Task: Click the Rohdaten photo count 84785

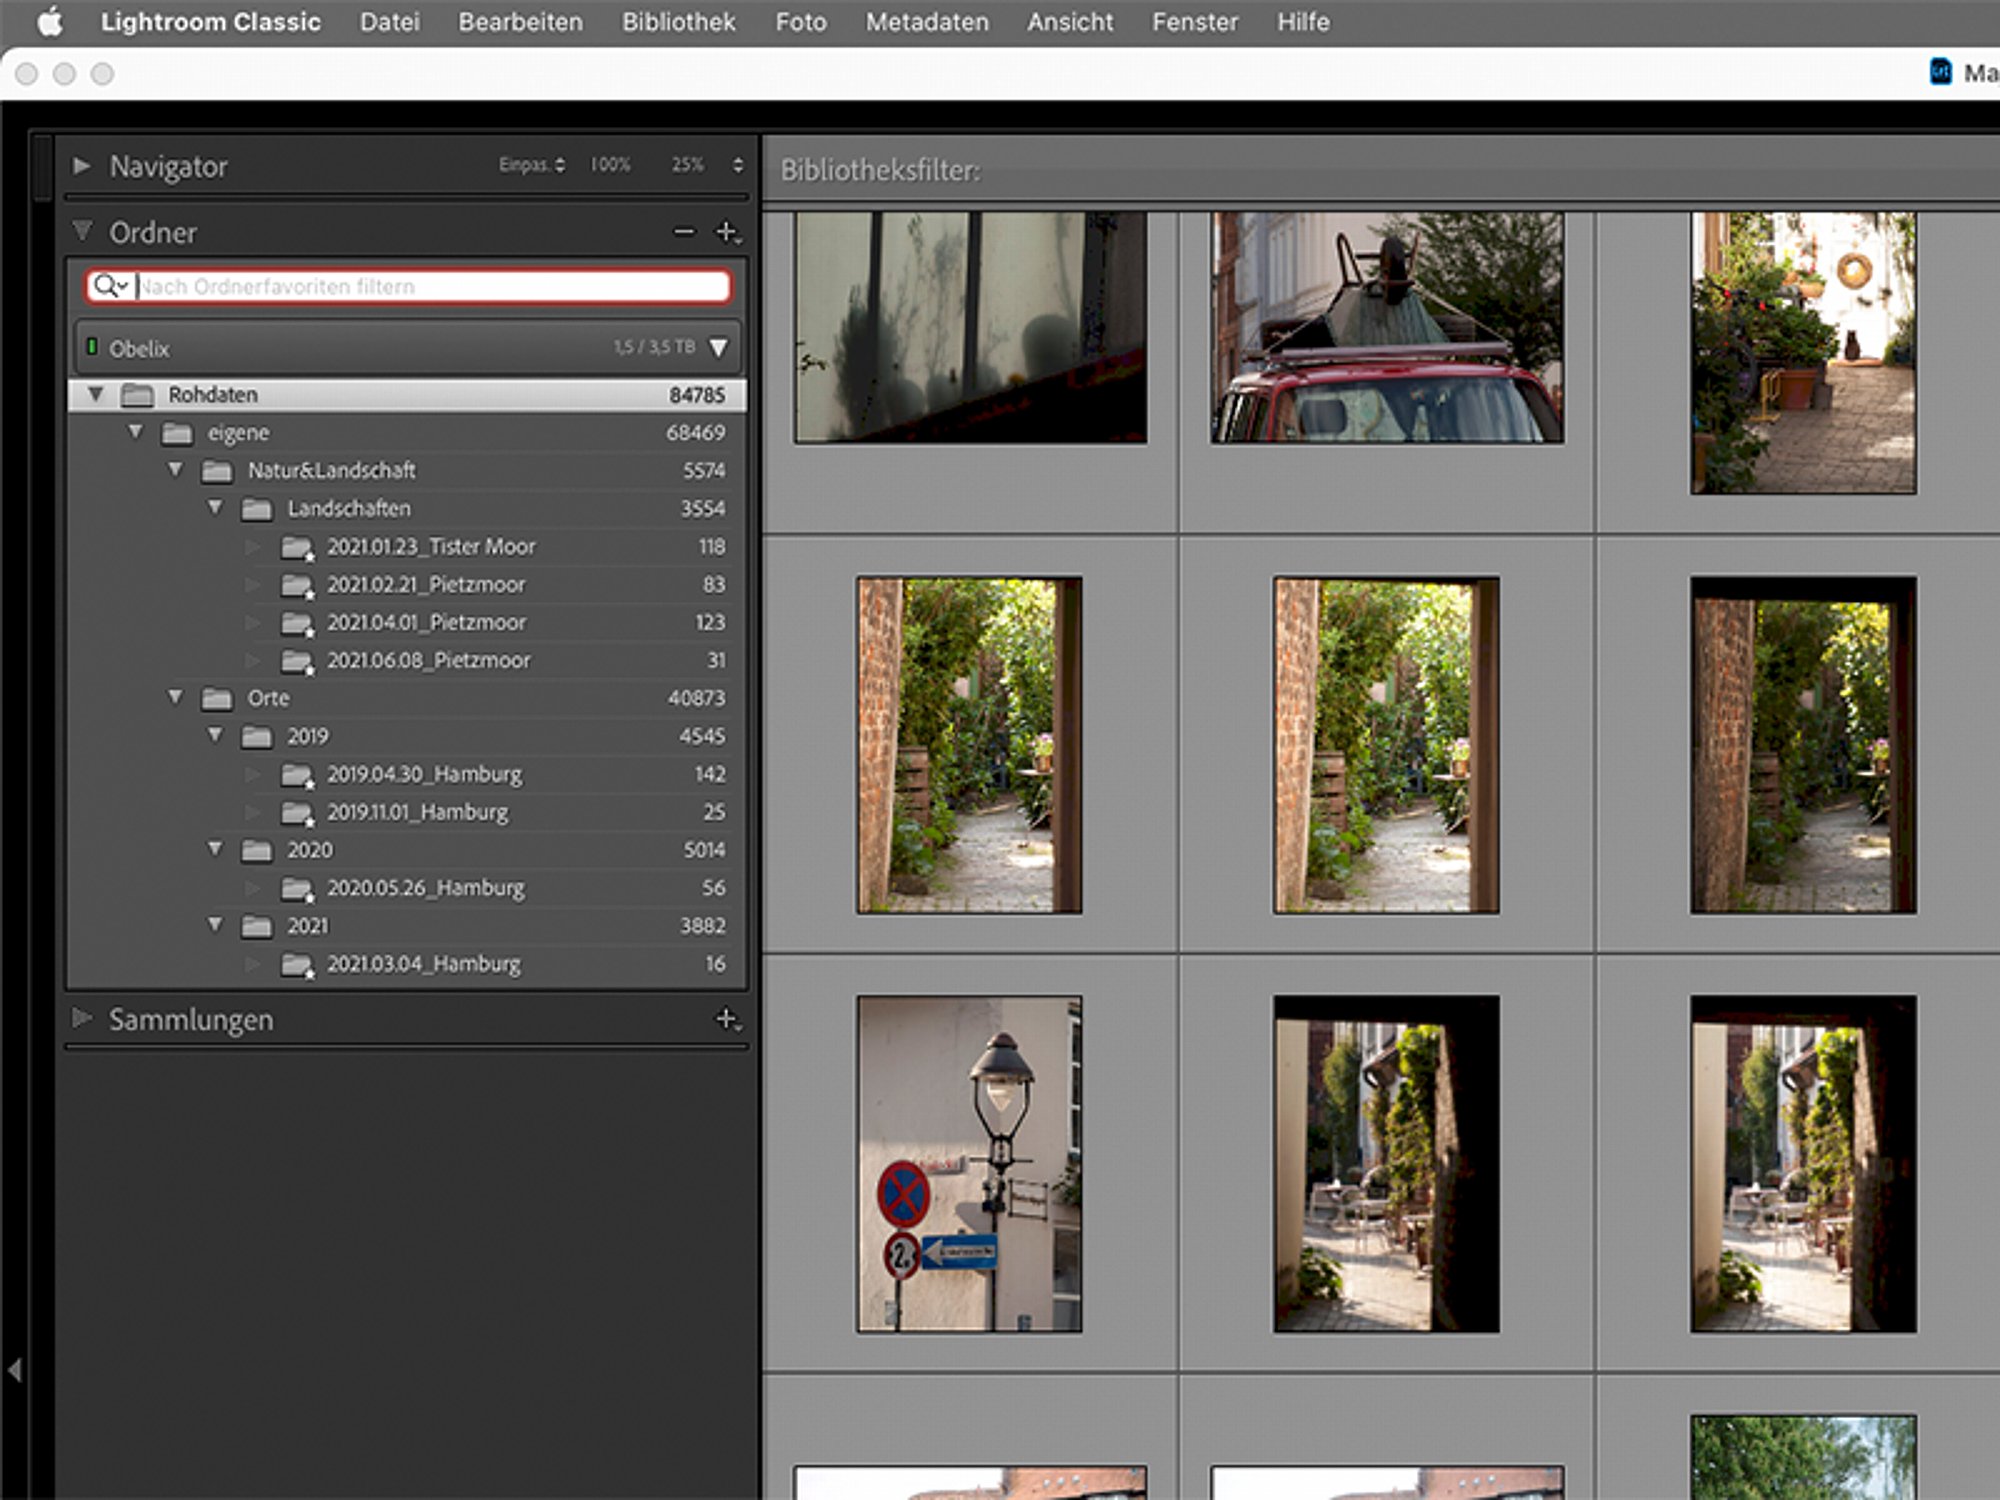Action: tap(697, 395)
